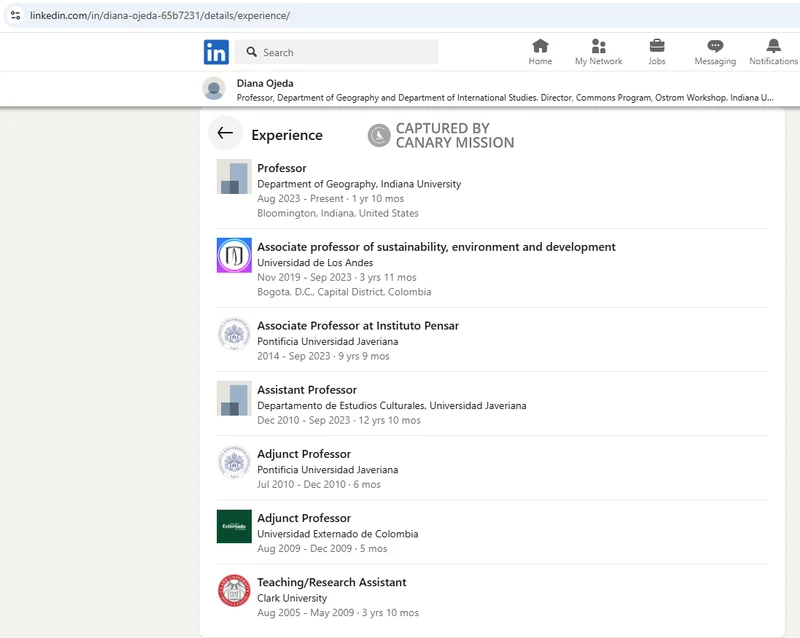Image resolution: width=800 pixels, height=638 pixels.
Task: Open Associate Professor at Instituto Pensar entry
Action: (x=357, y=326)
